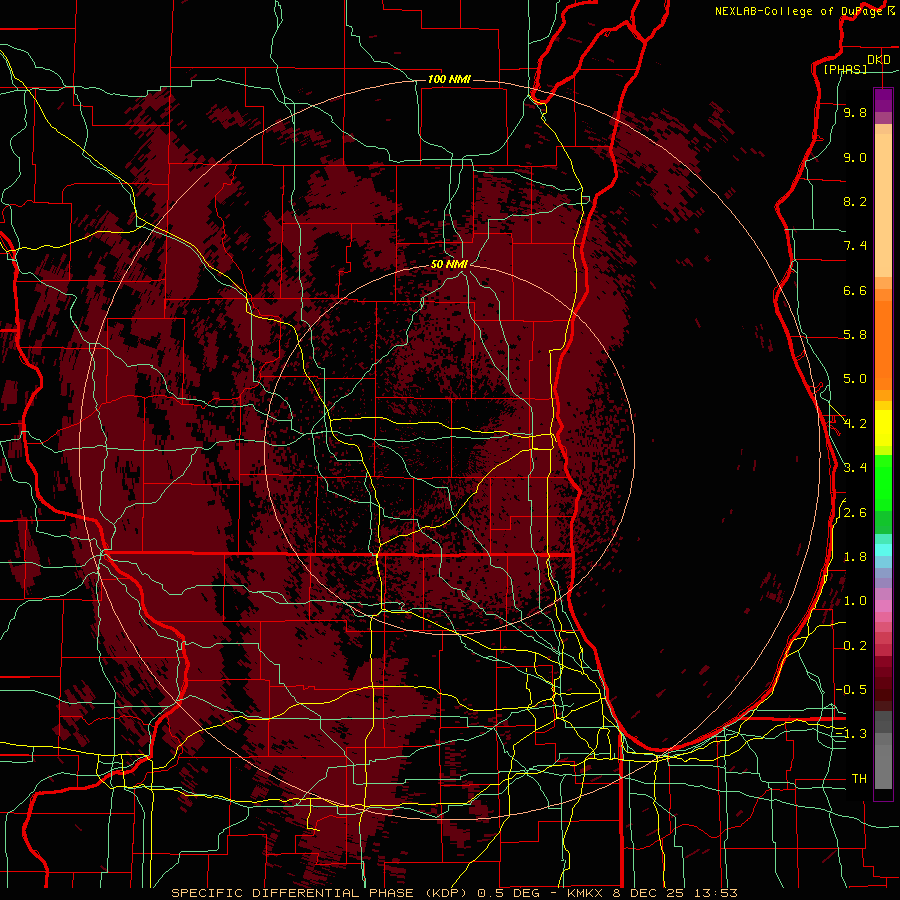Pick the yellow band on the color bar
The image size is (900, 900).
(883, 428)
